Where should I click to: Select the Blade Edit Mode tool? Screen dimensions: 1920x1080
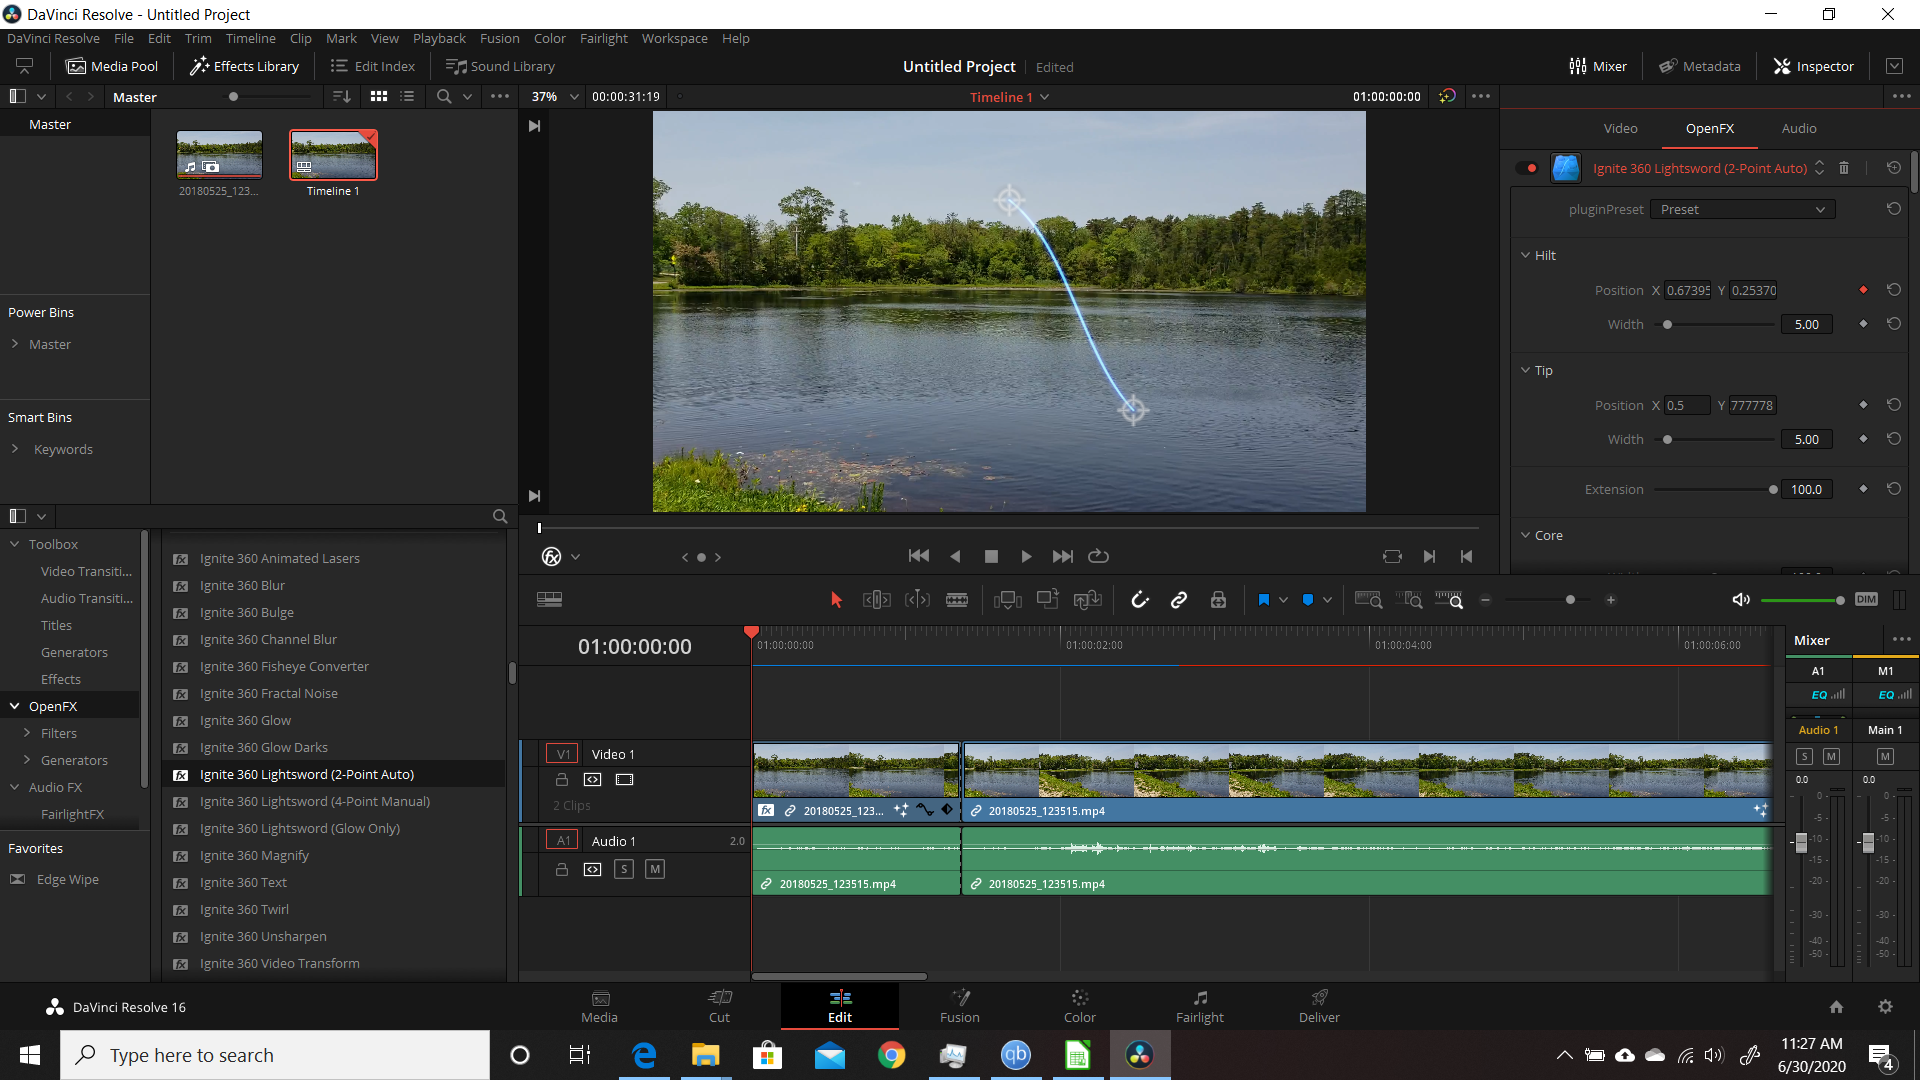coord(957,600)
